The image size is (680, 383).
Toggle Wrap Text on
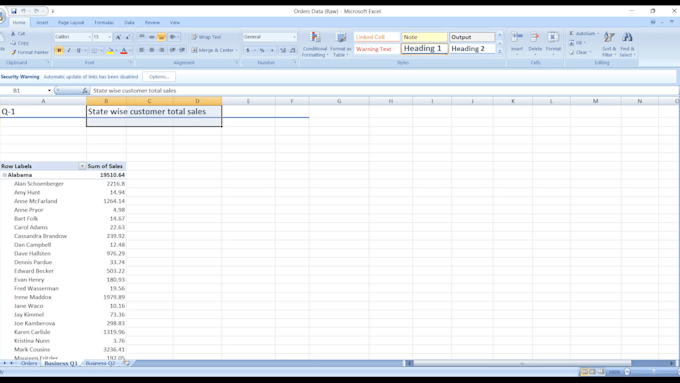[x=206, y=37]
